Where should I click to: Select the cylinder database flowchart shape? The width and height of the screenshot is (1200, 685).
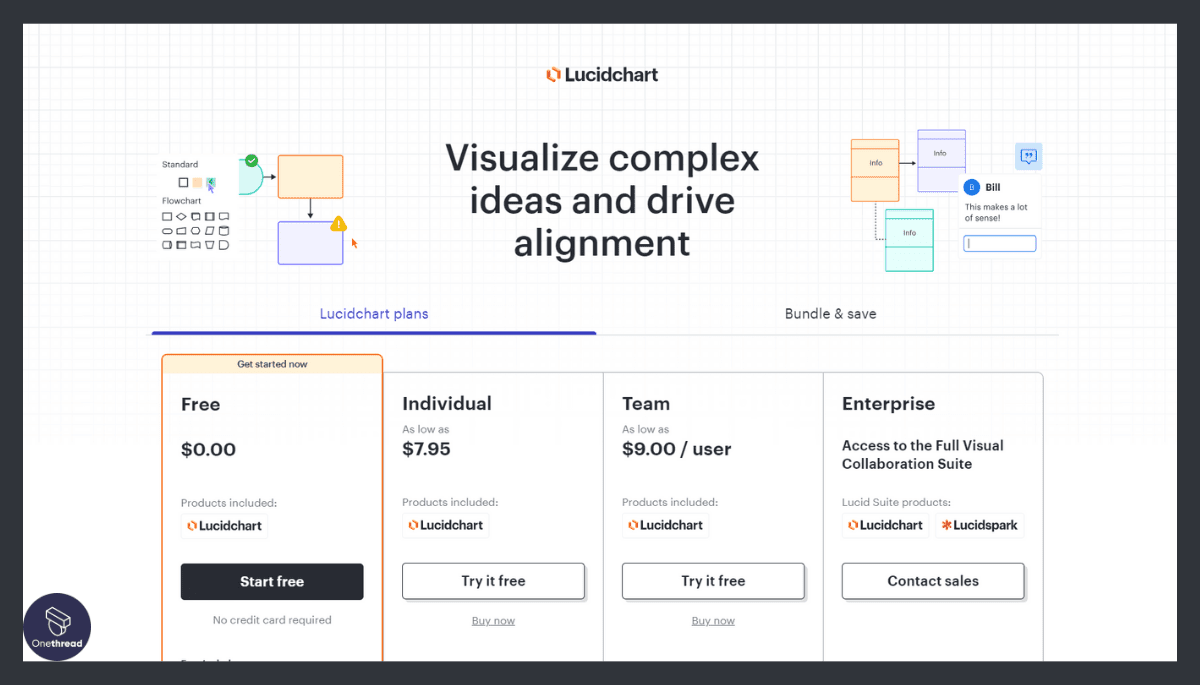(223, 230)
